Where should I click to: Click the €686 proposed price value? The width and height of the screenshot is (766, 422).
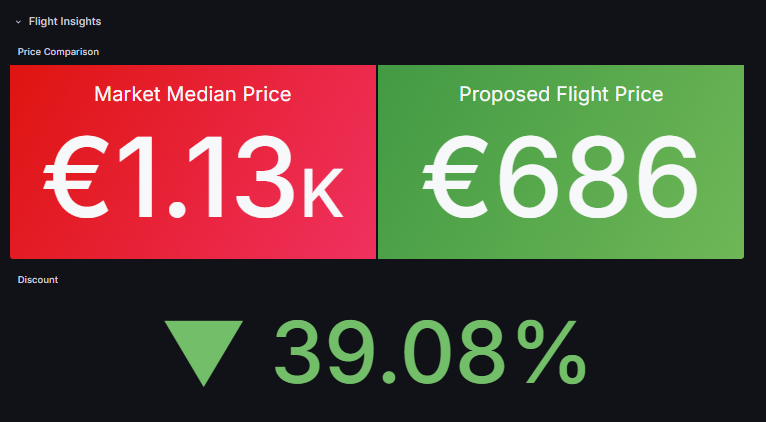click(x=561, y=179)
